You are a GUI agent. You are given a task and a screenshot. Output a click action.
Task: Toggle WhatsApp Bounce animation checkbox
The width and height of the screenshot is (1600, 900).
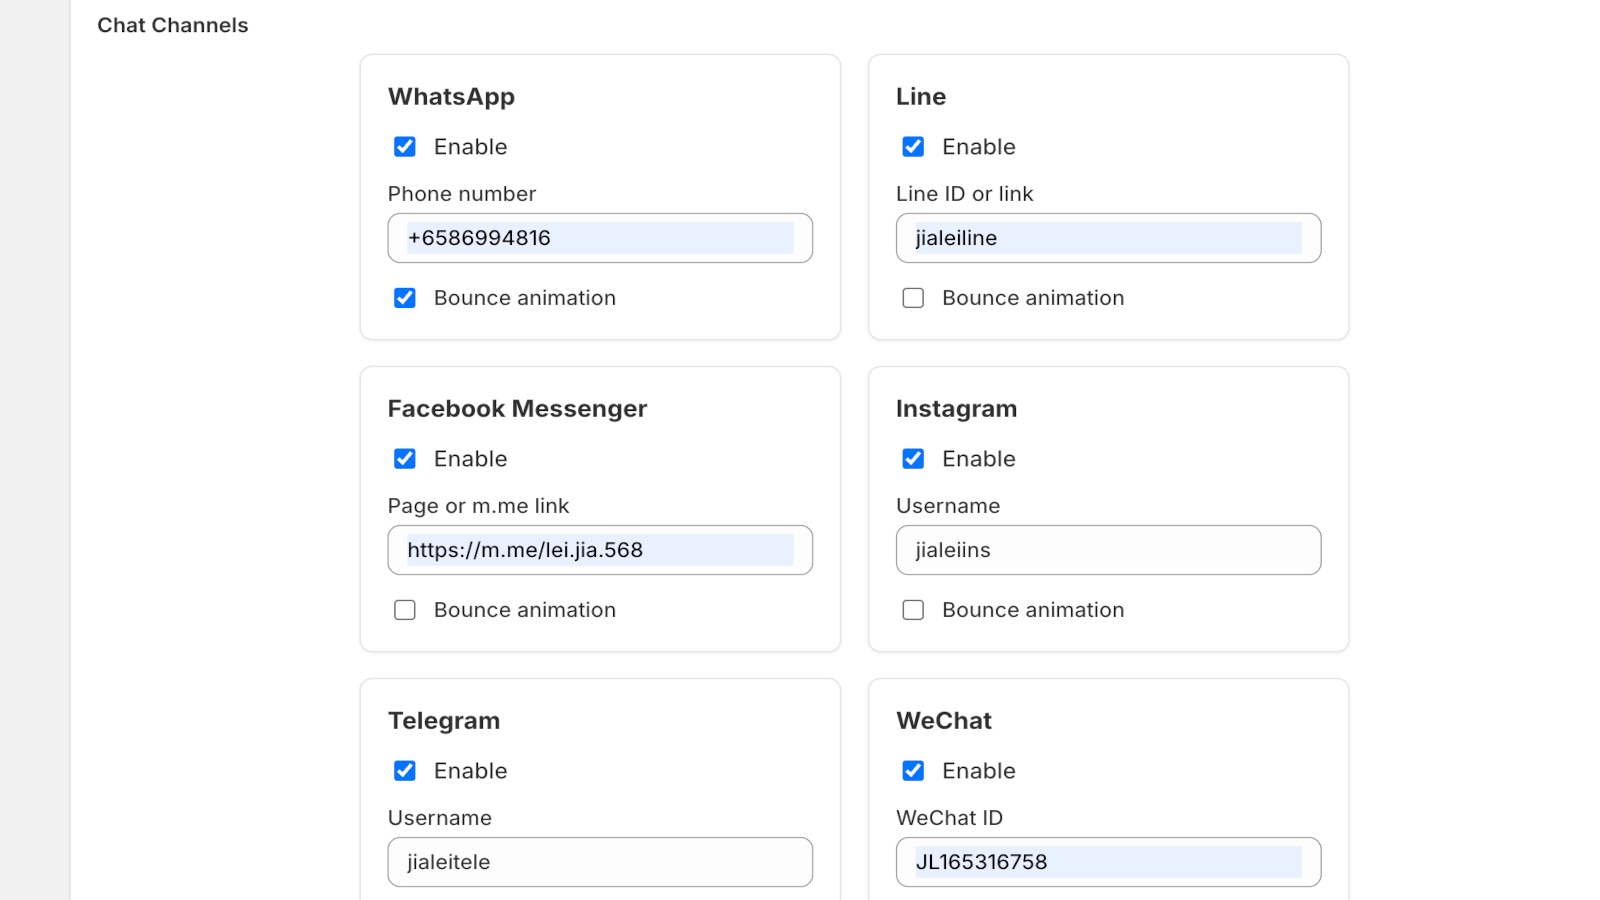(x=405, y=298)
